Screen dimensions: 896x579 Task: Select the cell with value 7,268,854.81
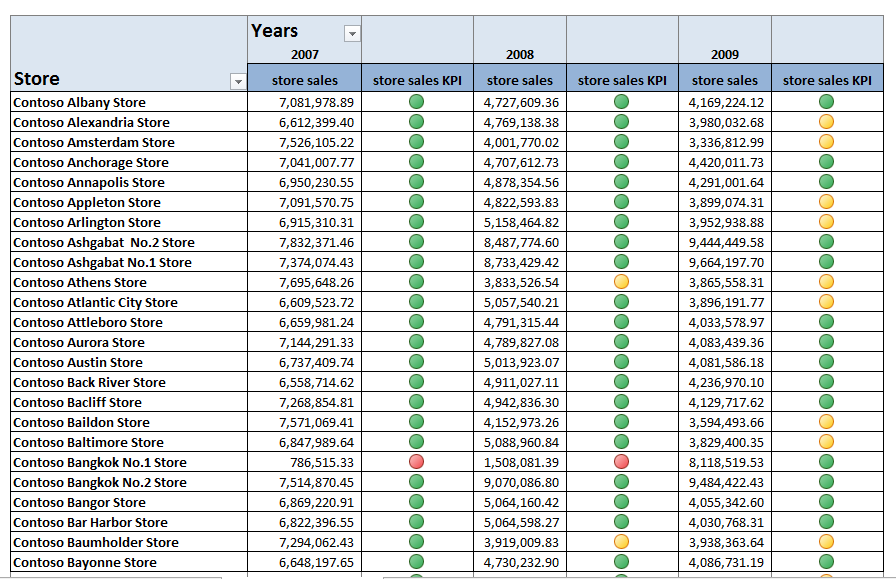[x=305, y=402]
